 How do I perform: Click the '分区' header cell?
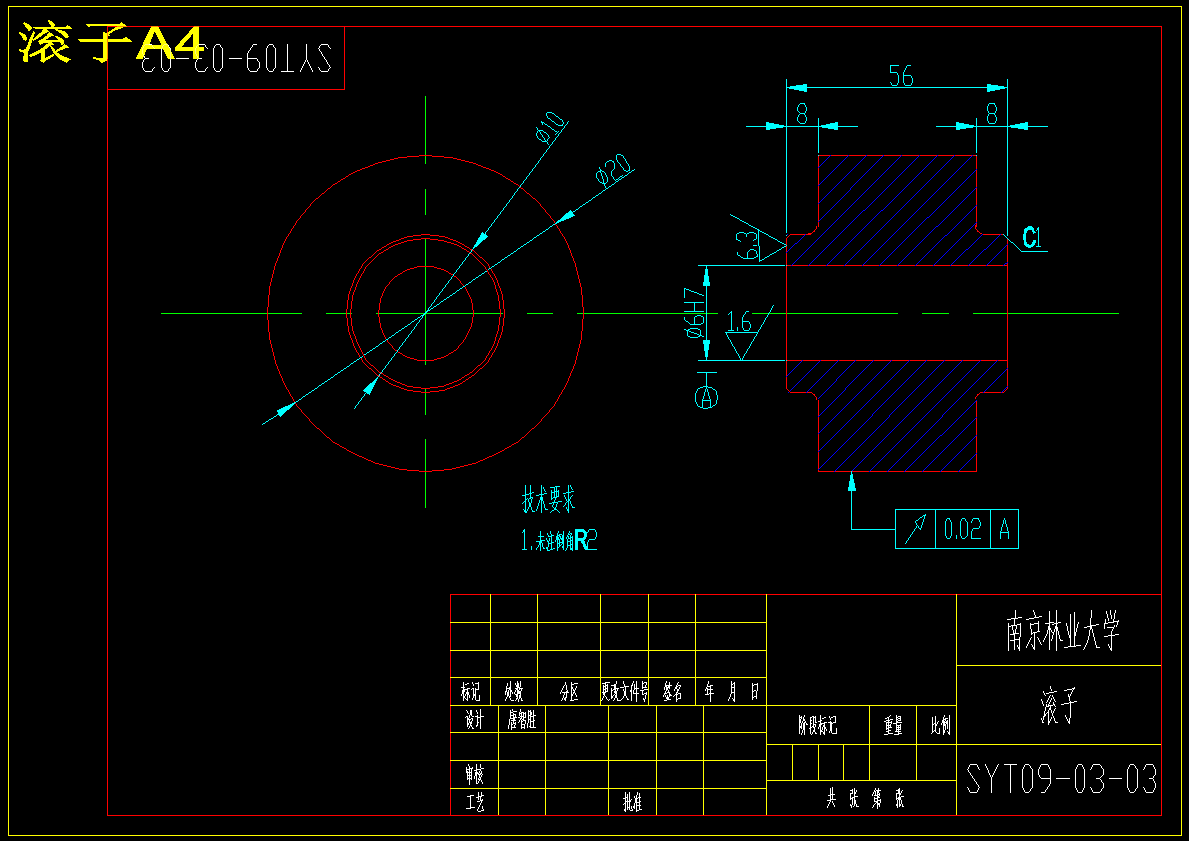point(569,692)
